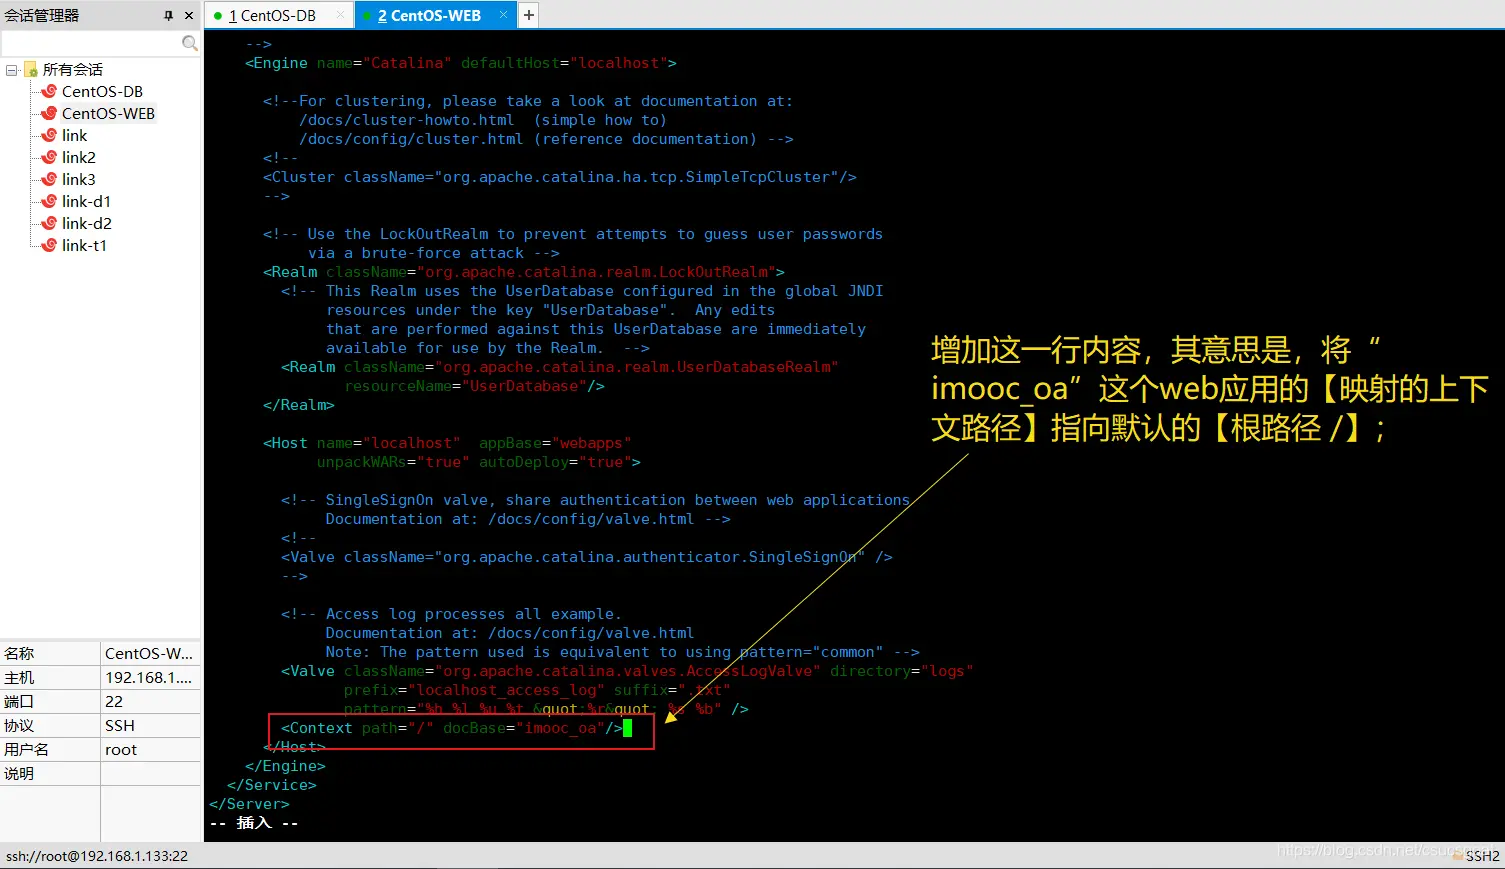Click the magnifier icon in session search
Screen dimensions: 1505x869
pos(189,43)
